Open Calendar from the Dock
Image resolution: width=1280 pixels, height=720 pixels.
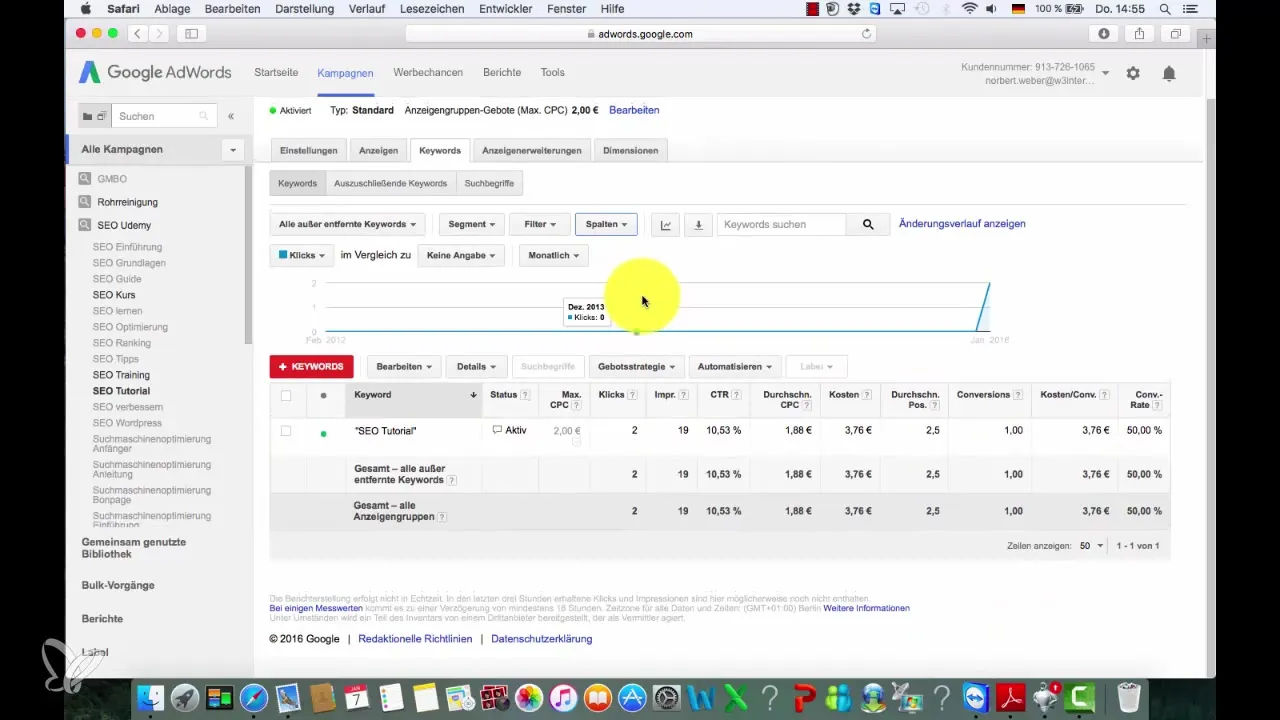(x=357, y=697)
